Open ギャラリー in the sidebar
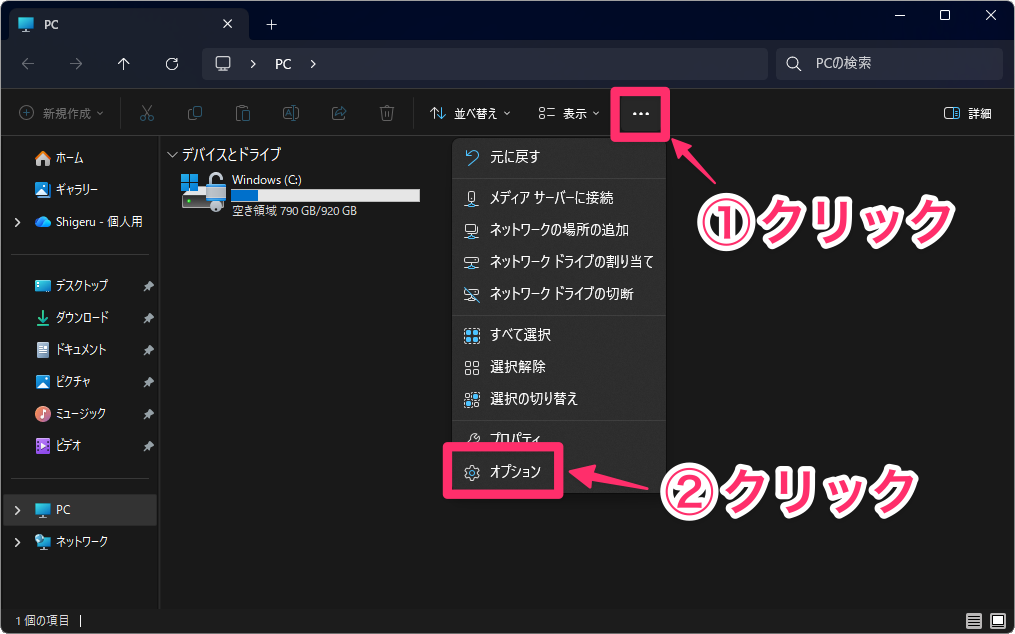 coord(76,189)
